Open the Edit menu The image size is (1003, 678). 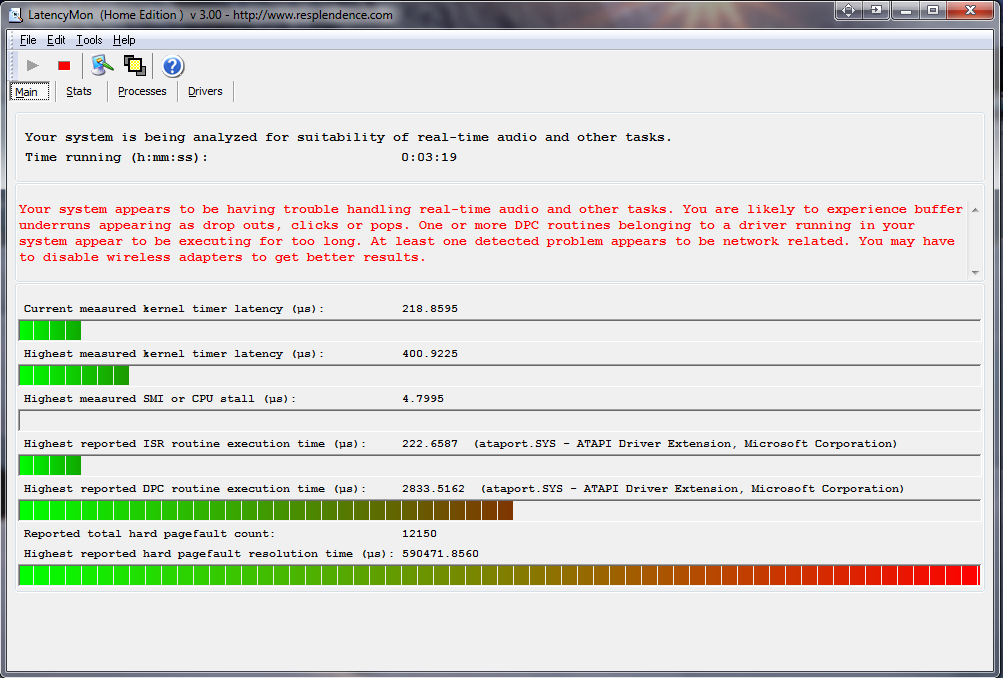point(56,40)
